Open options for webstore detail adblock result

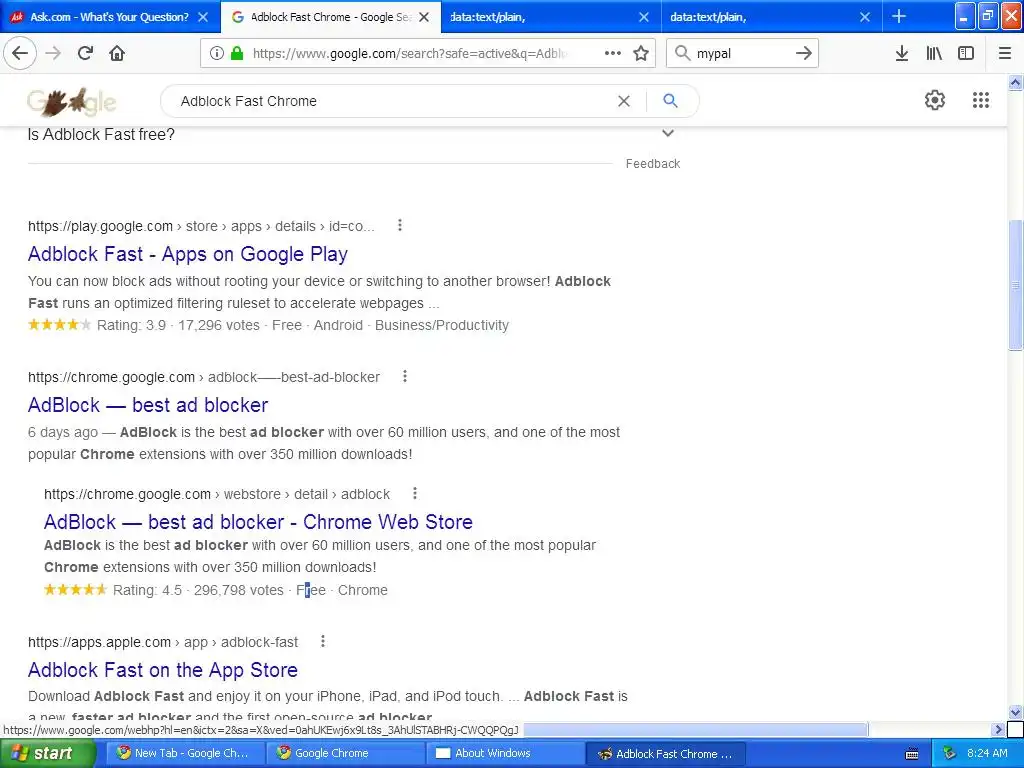coord(415,493)
